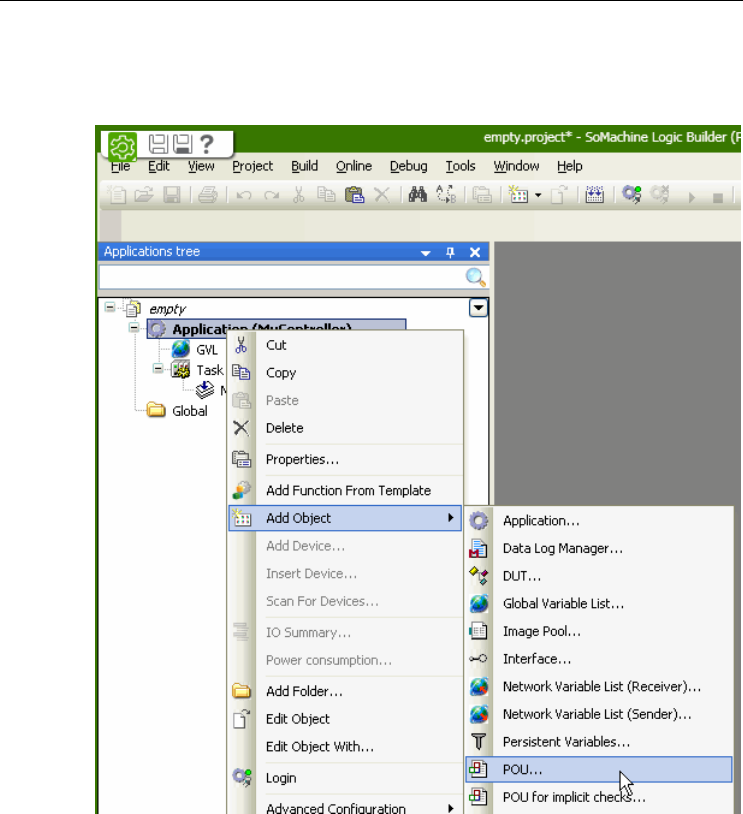This screenshot has height=814, width=743.
Task: Click the Undo arrow in toolbar
Action: [x=244, y=196]
